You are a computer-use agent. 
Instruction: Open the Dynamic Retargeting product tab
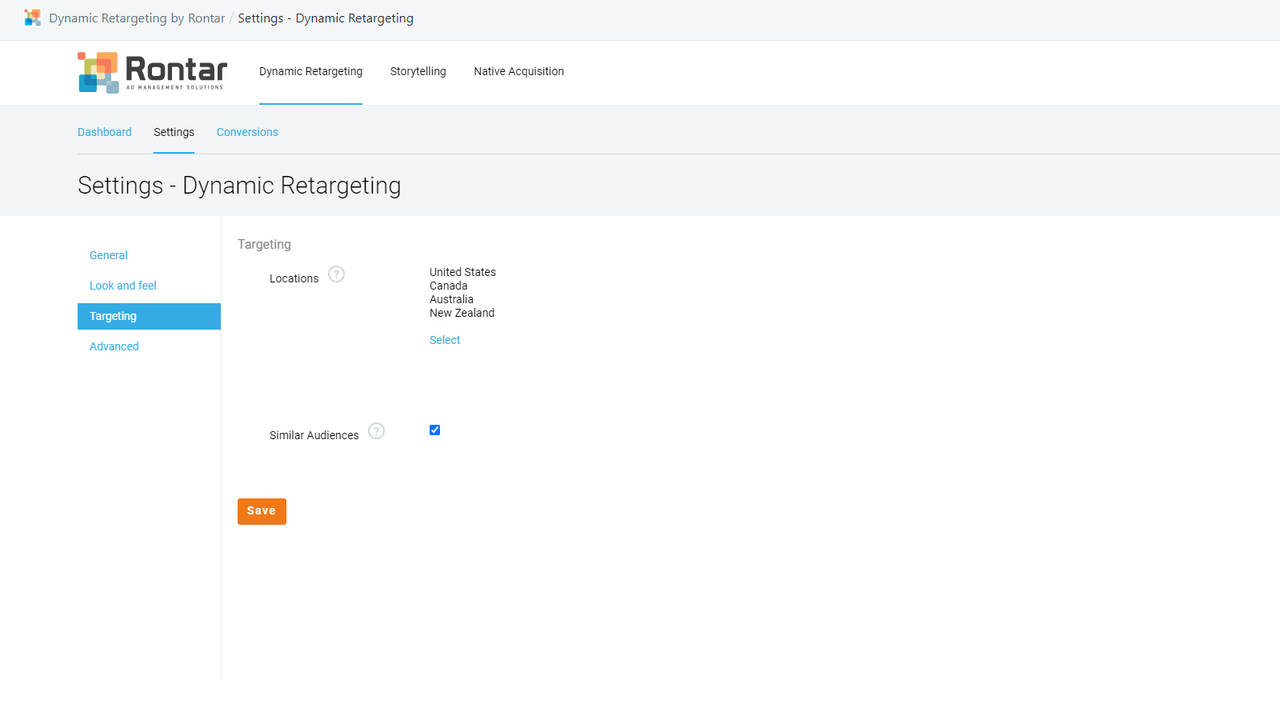tap(310, 71)
